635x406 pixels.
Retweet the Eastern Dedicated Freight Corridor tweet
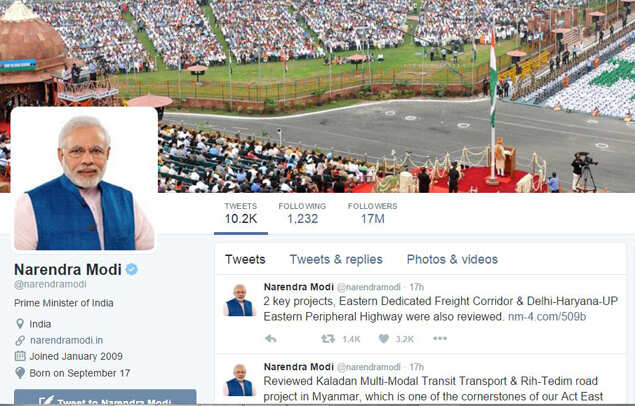328,339
